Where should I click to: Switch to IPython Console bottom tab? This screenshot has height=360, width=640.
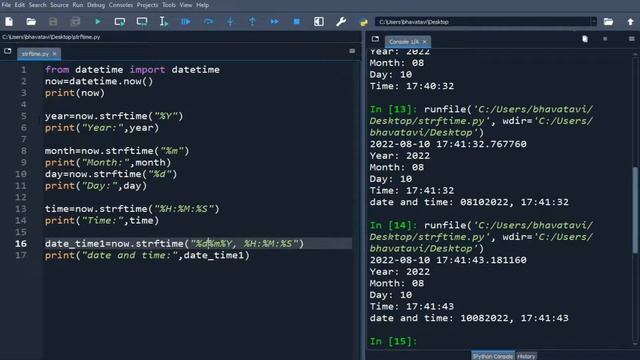(493, 356)
